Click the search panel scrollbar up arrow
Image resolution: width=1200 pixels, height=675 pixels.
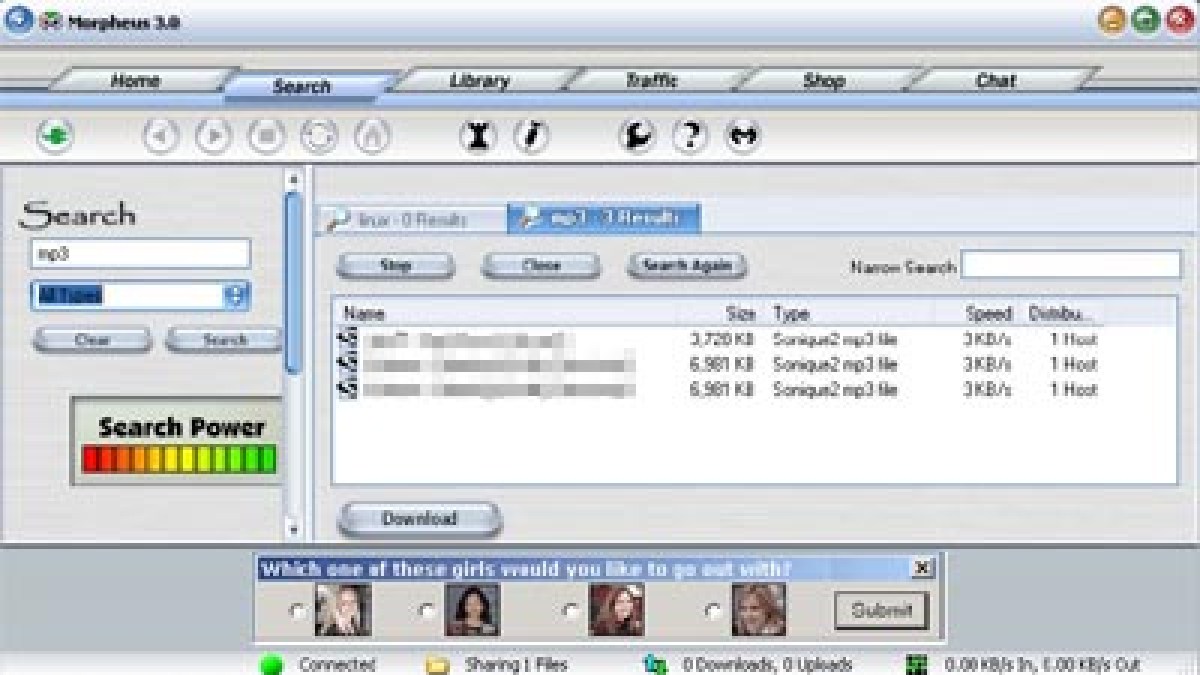(x=293, y=180)
